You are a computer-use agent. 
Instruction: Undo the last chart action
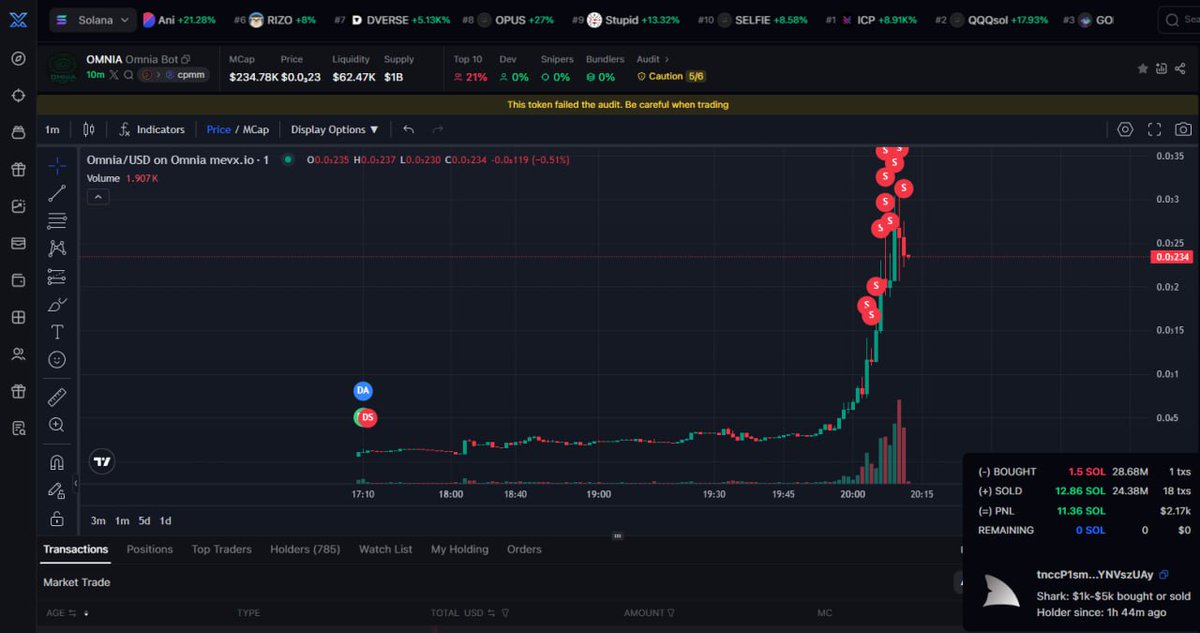408,129
